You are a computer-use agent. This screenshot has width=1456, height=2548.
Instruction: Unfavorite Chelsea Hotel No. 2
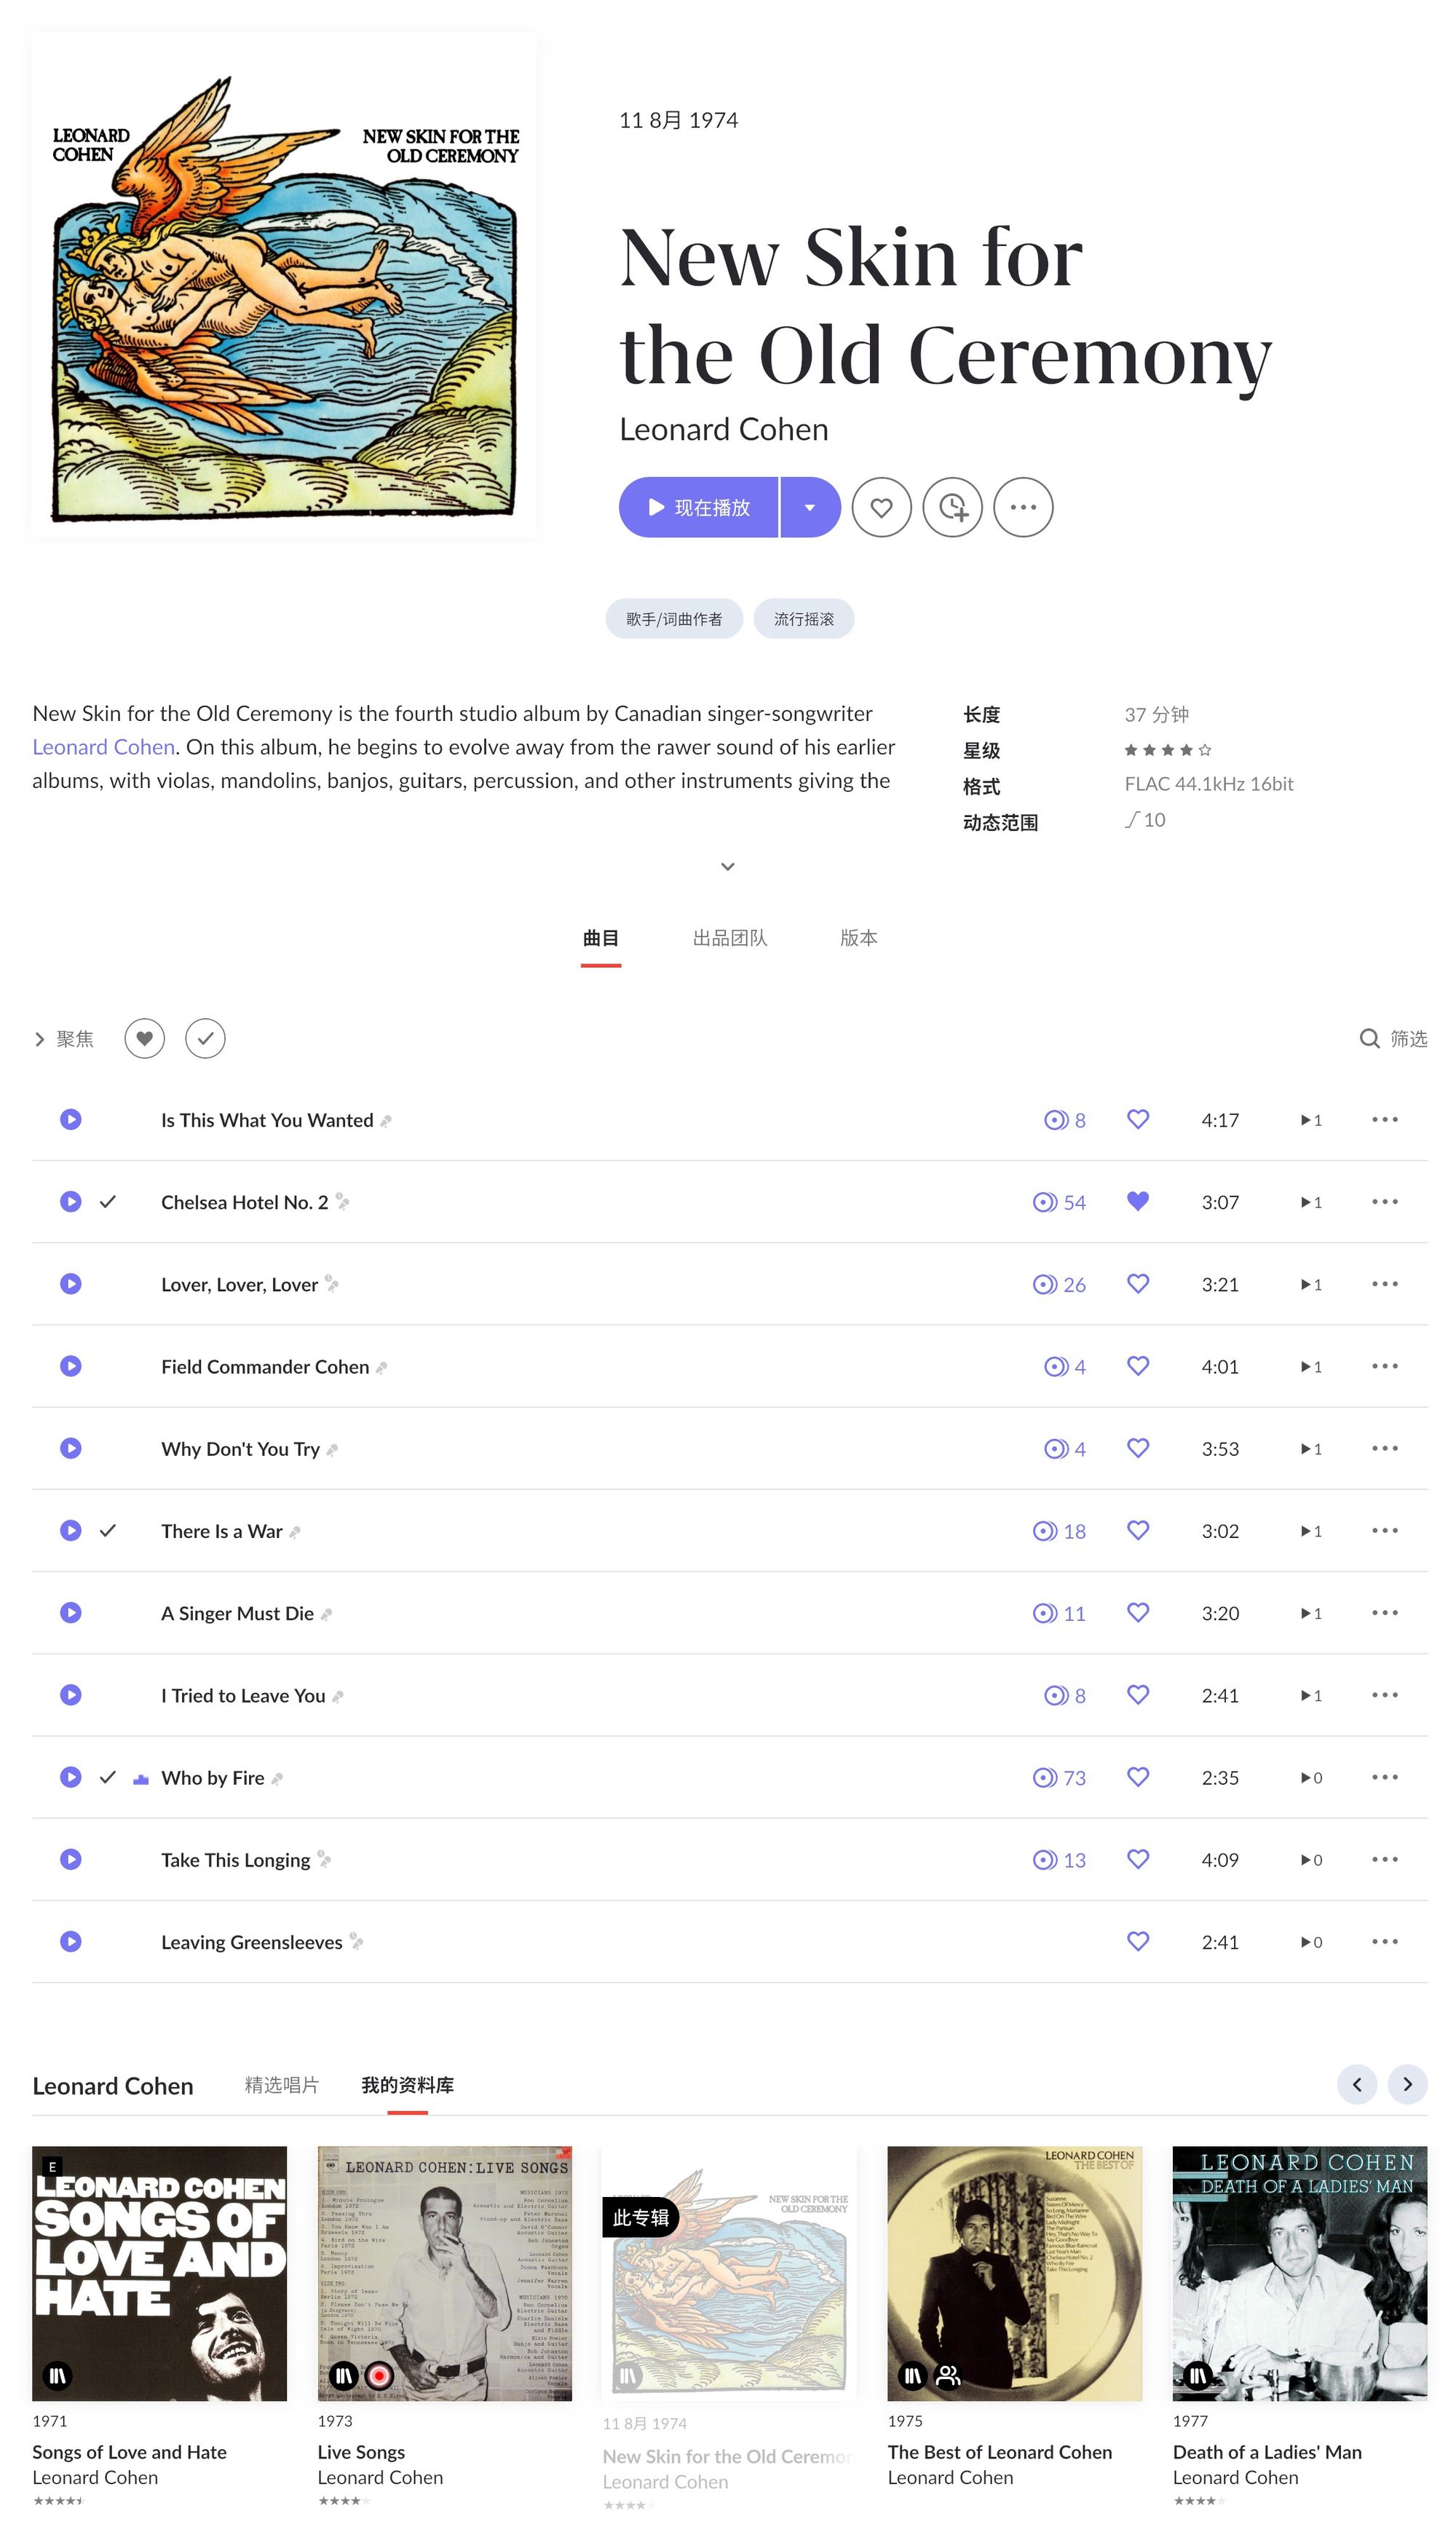point(1138,1201)
